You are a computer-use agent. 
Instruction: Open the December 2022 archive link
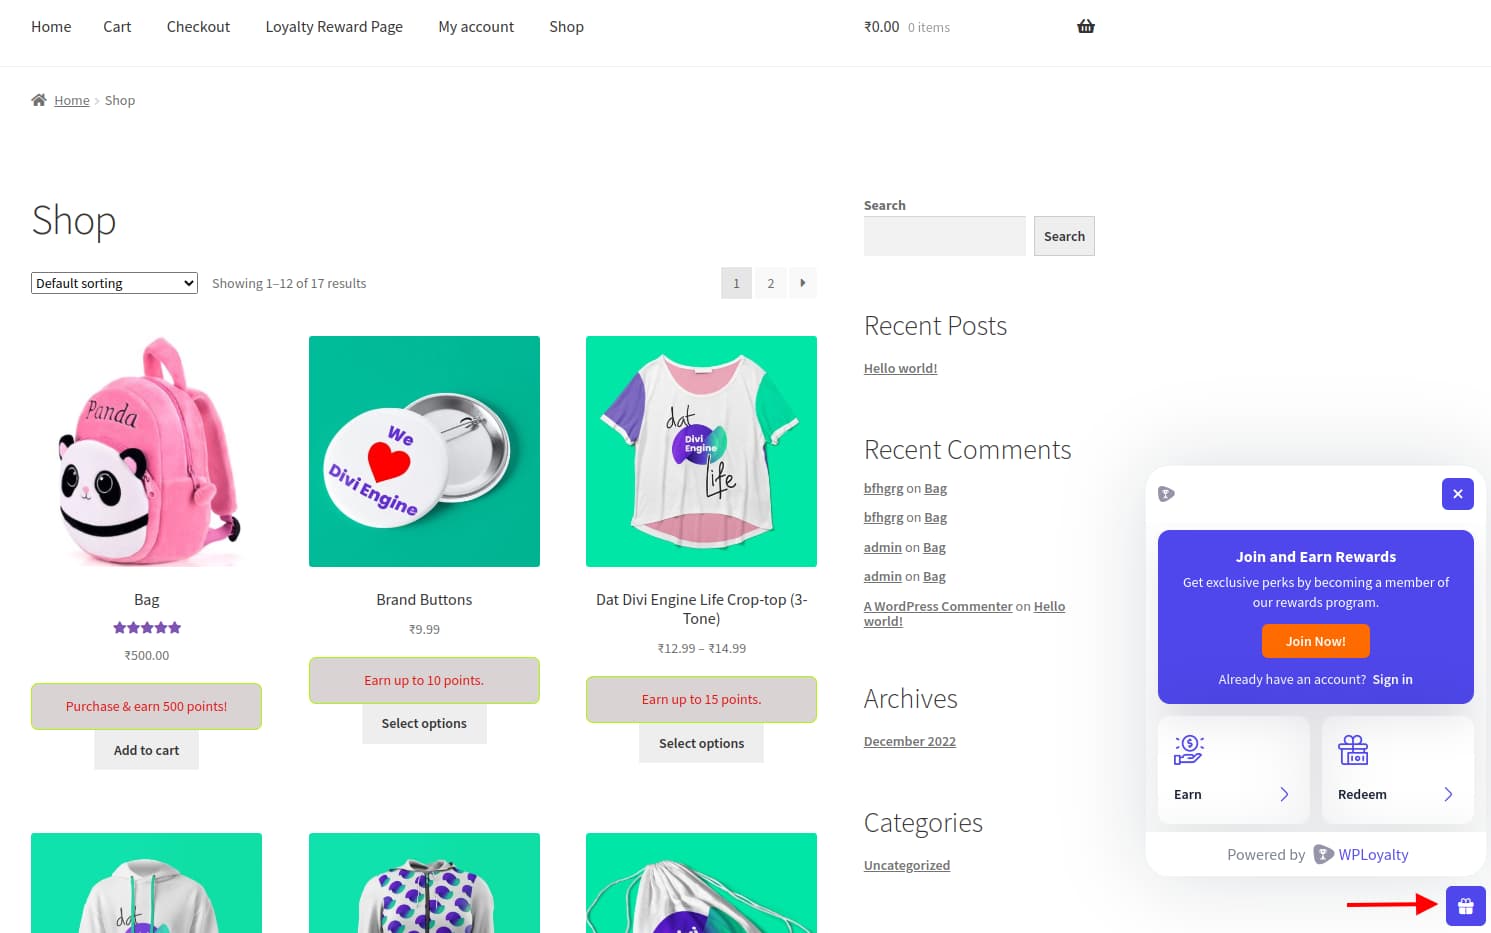[x=909, y=740]
